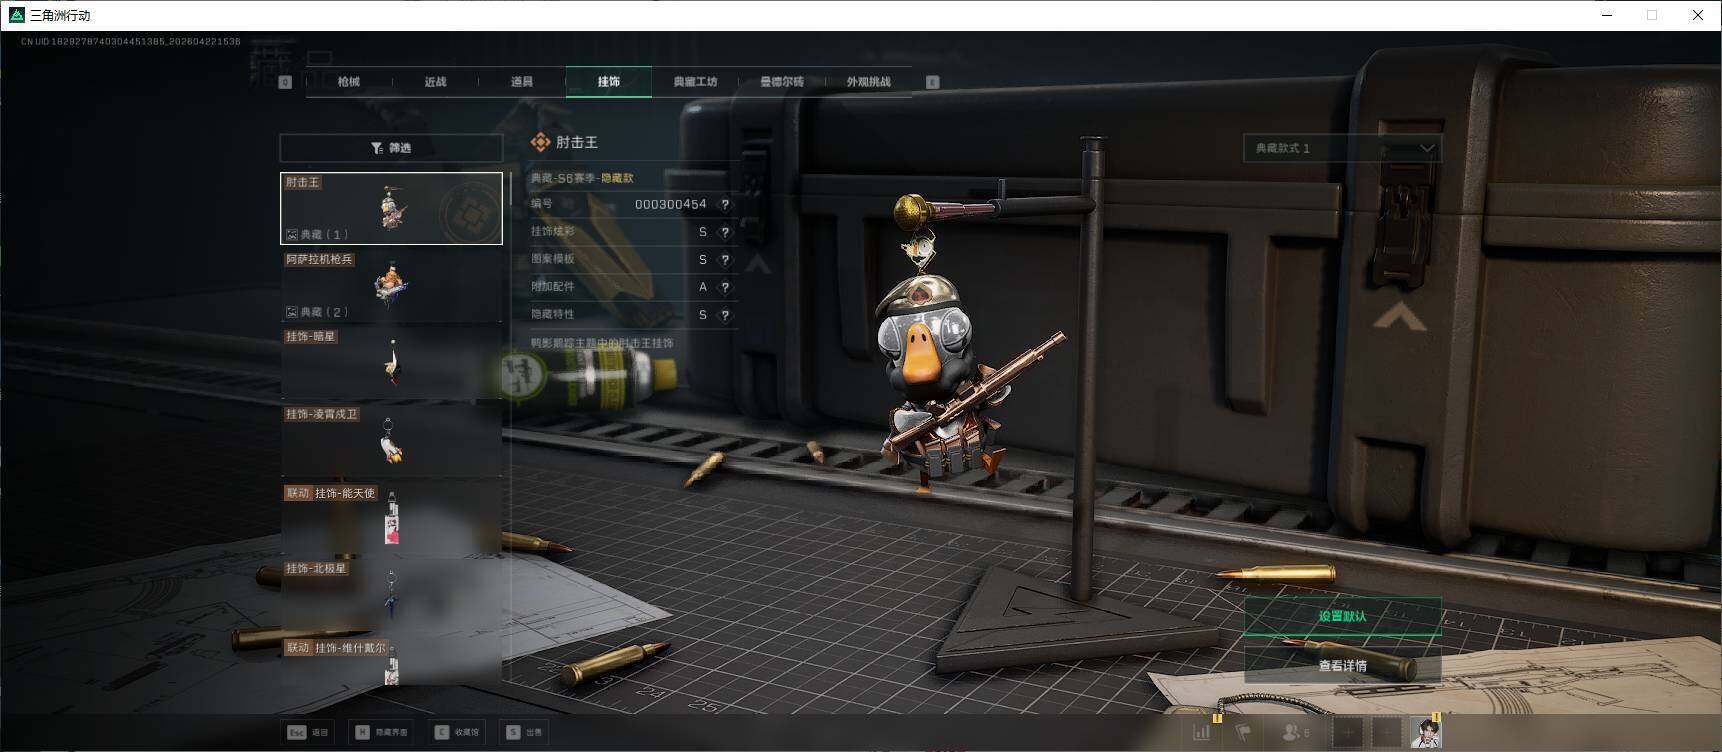
Task: Click the 典藏 (1) image icon on 射击王
Action: click(x=292, y=235)
